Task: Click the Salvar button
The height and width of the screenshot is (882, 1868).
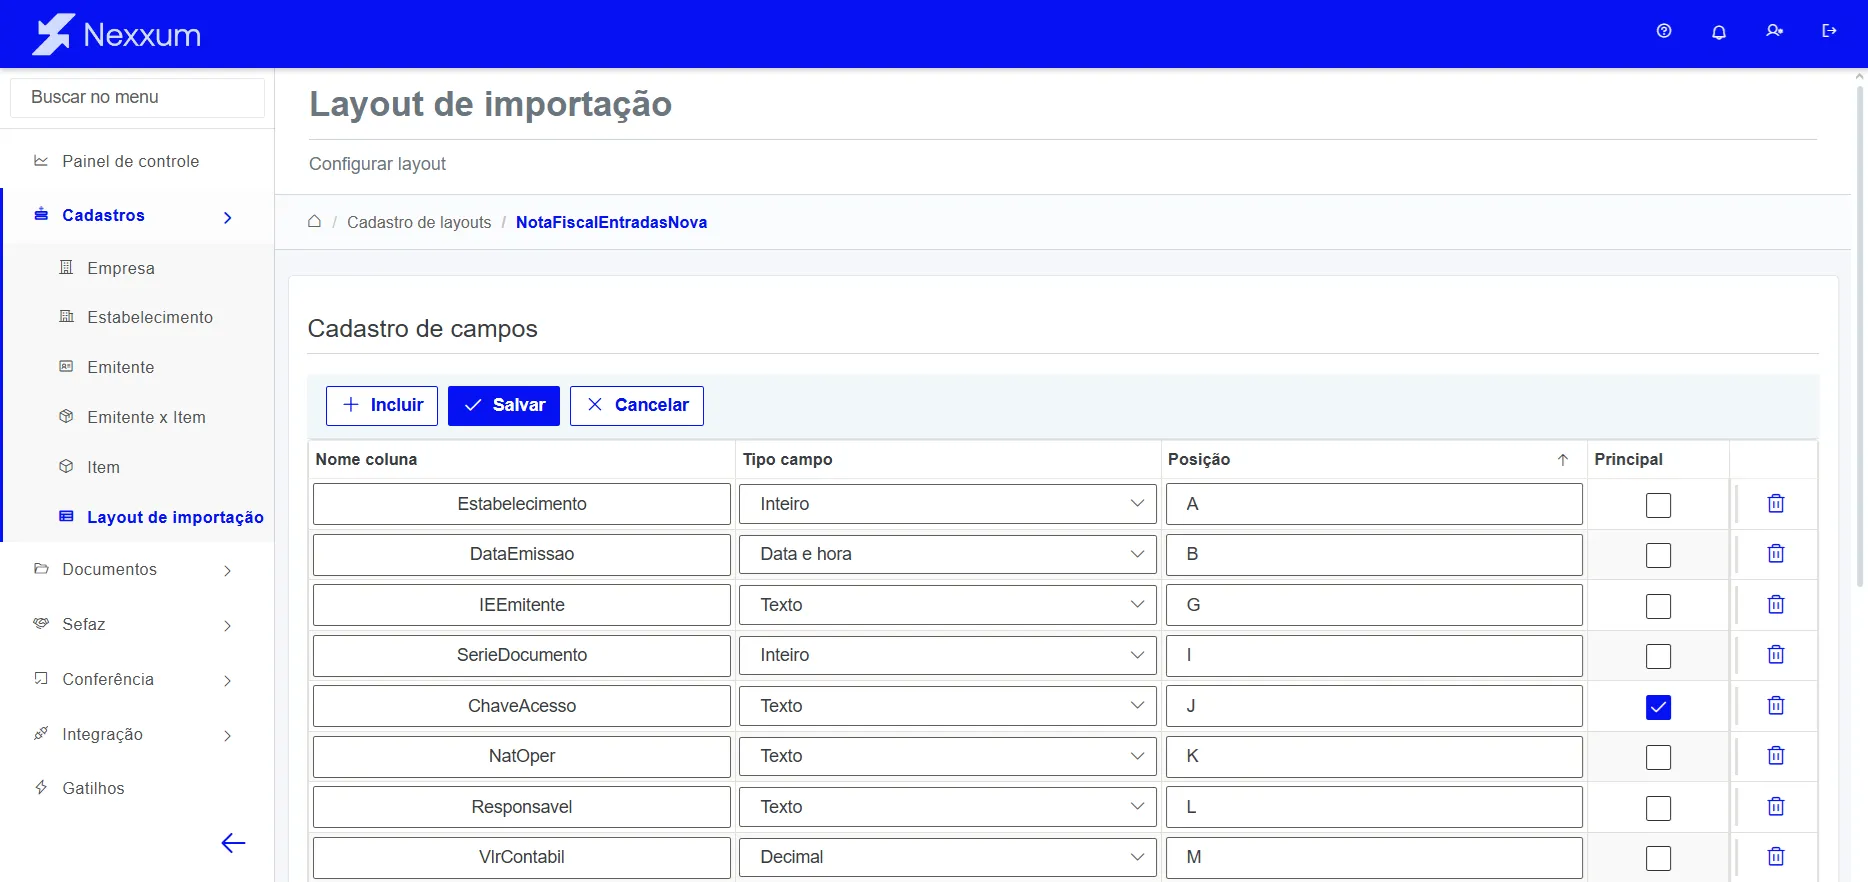Action: point(504,405)
